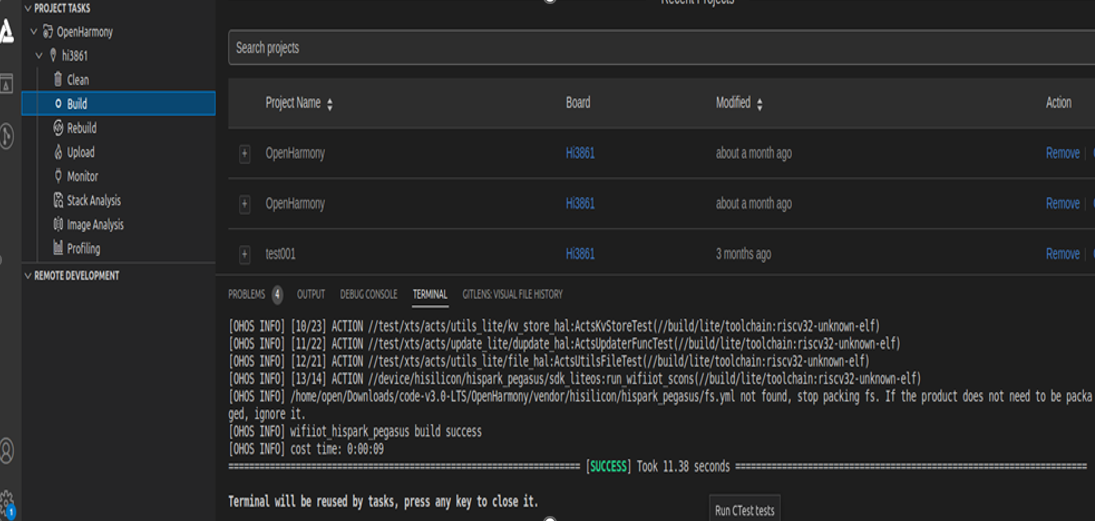This screenshot has height=521, width=1095.
Task: Remove the test001 project
Action: (1063, 254)
